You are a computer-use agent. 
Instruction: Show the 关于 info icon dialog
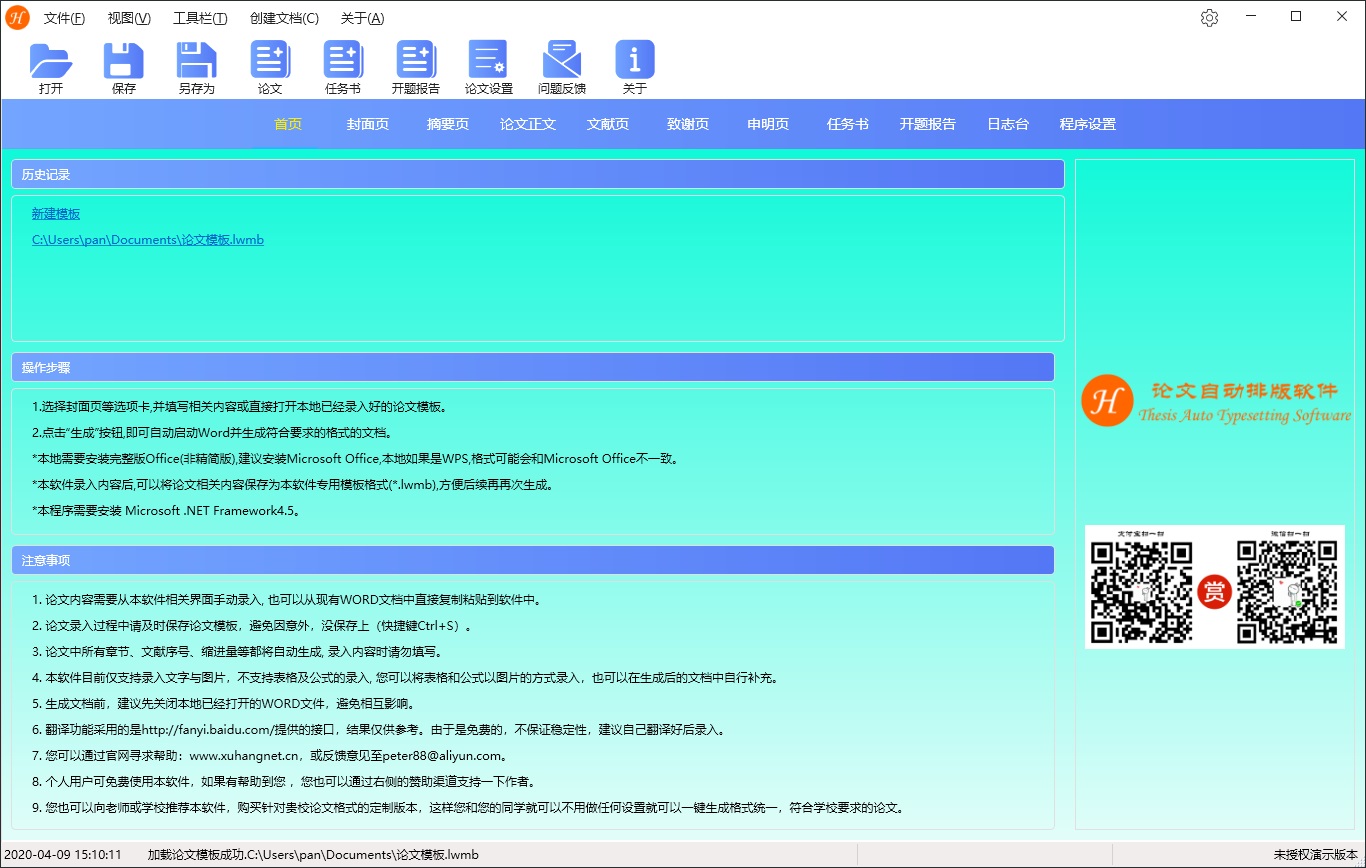635,67
